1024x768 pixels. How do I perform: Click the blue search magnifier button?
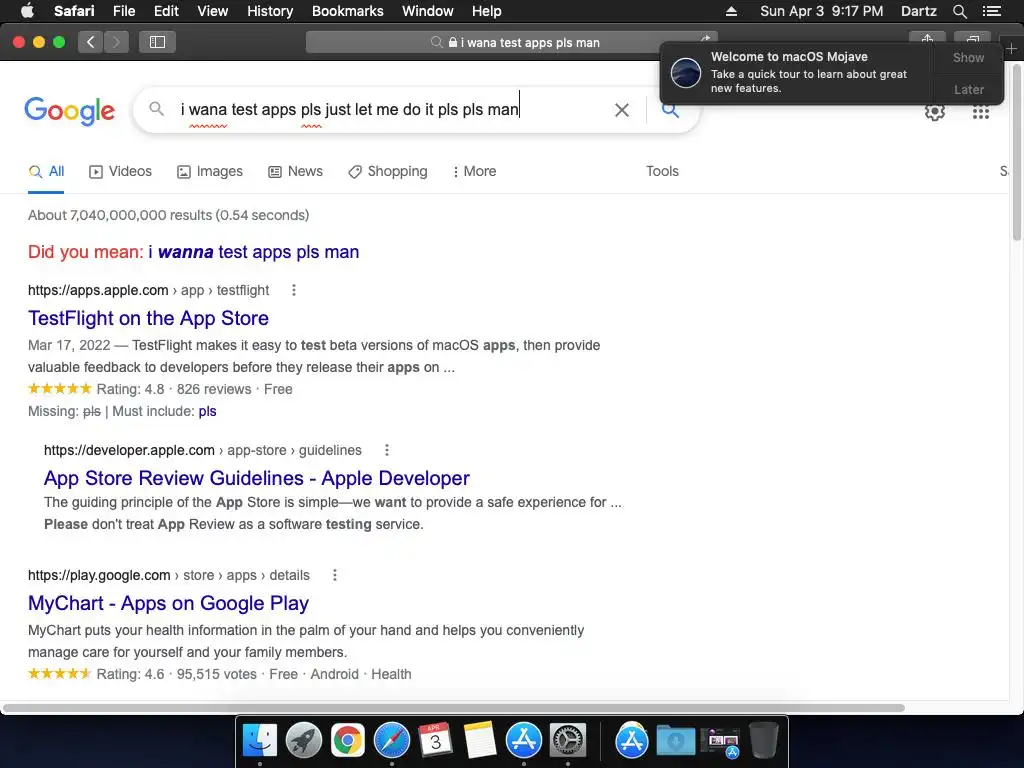pyautogui.click(x=671, y=111)
